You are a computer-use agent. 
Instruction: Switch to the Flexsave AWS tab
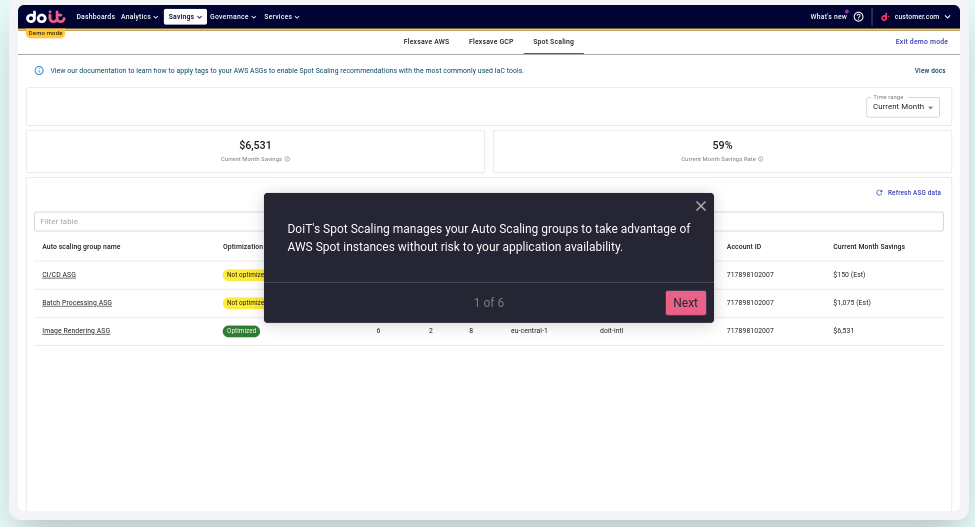point(426,42)
